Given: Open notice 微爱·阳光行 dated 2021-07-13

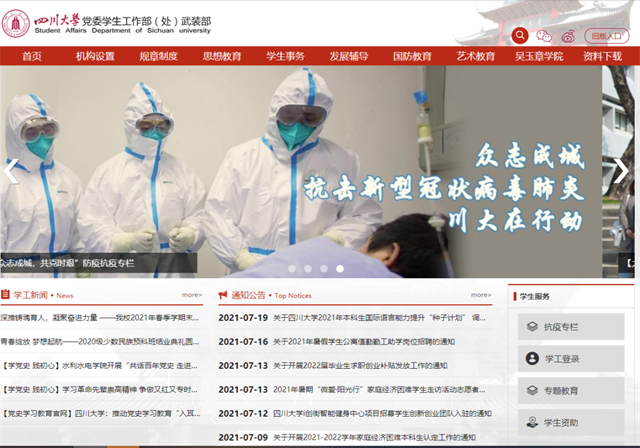Looking at the screenshot, I should tap(379, 390).
